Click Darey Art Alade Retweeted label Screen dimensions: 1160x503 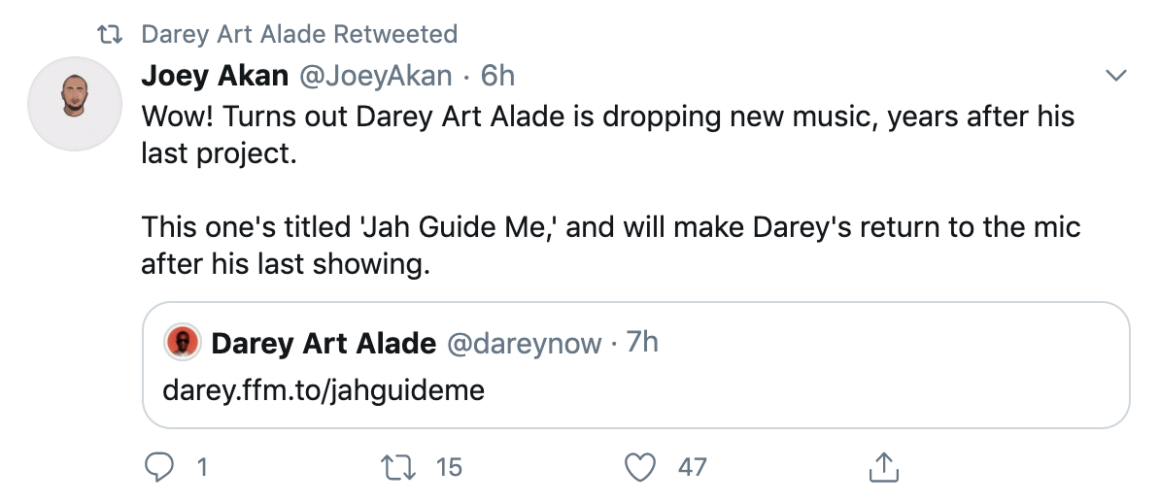[299, 34]
